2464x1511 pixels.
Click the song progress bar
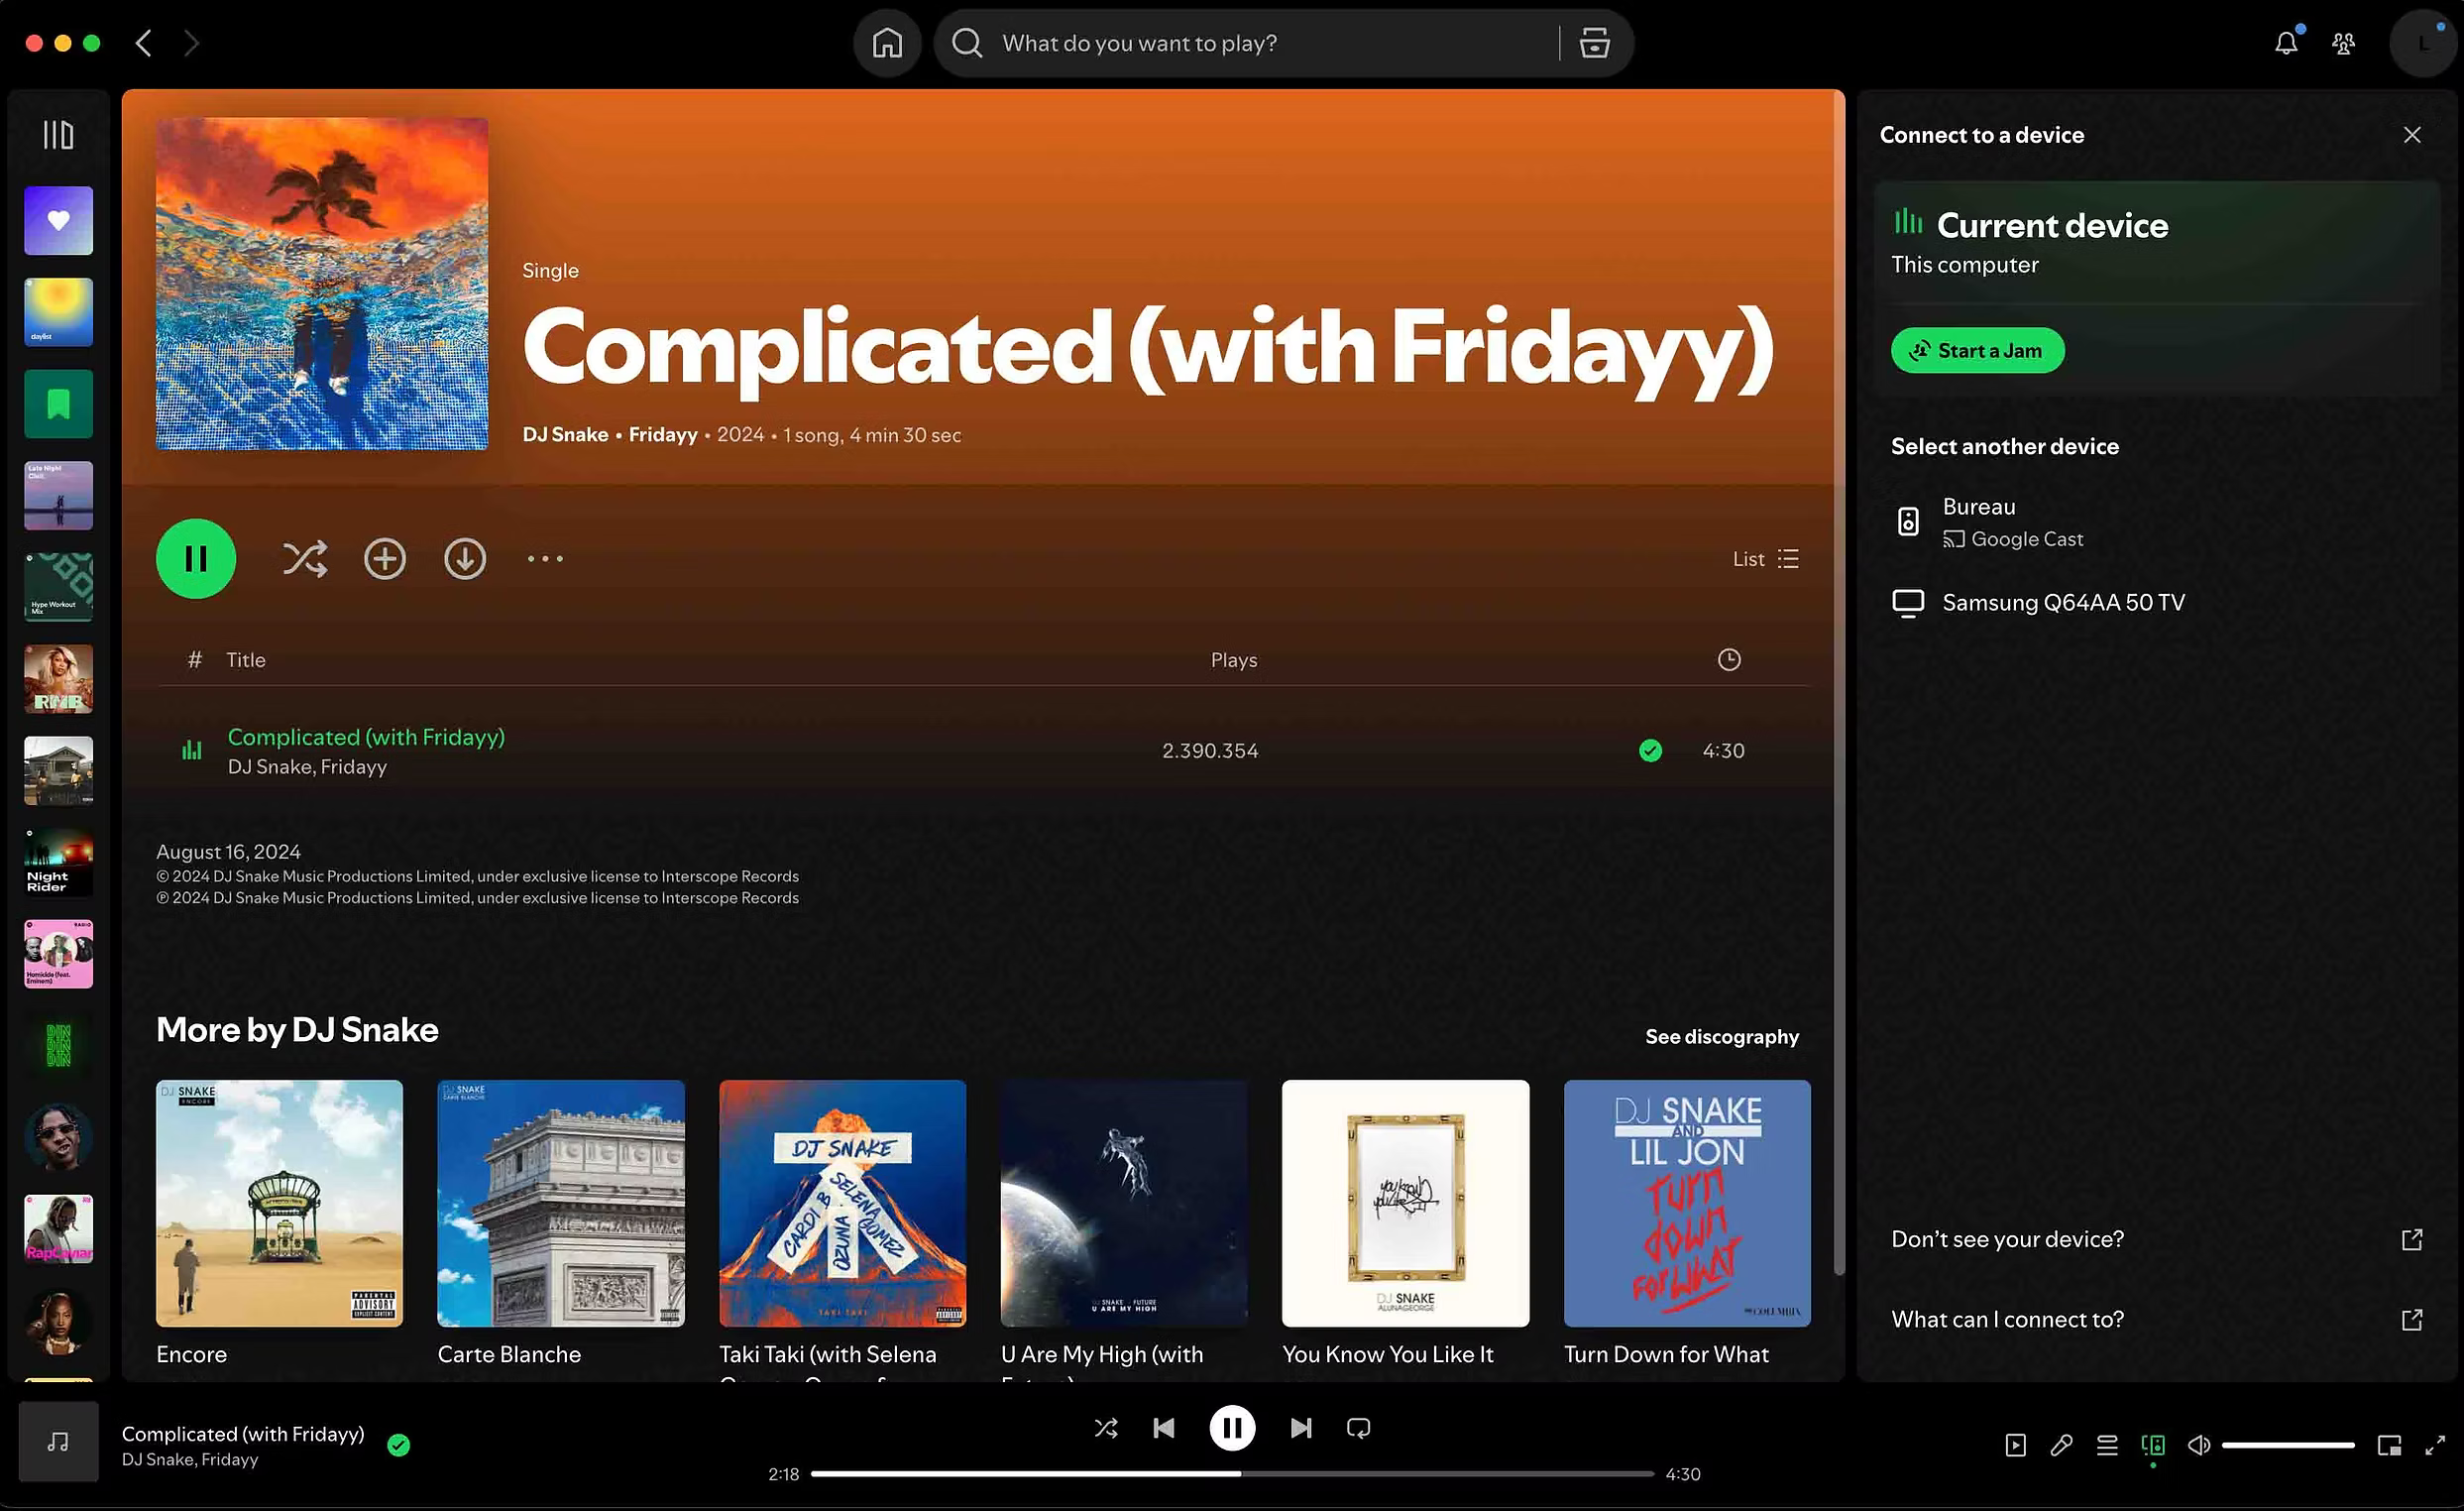[1232, 1474]
